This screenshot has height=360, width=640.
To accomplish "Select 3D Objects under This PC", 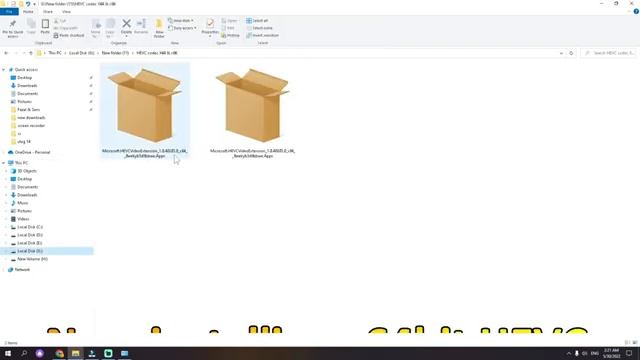I will tap(27, 171).
